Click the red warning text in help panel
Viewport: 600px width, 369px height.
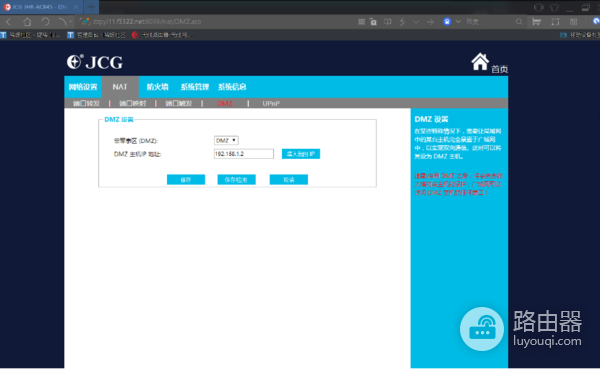point(458,184)
